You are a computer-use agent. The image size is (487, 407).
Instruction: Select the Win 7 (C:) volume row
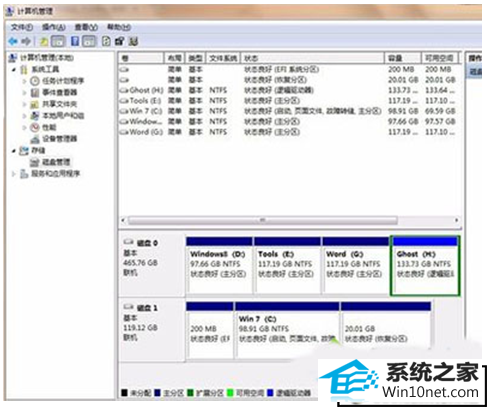(289, 111)
